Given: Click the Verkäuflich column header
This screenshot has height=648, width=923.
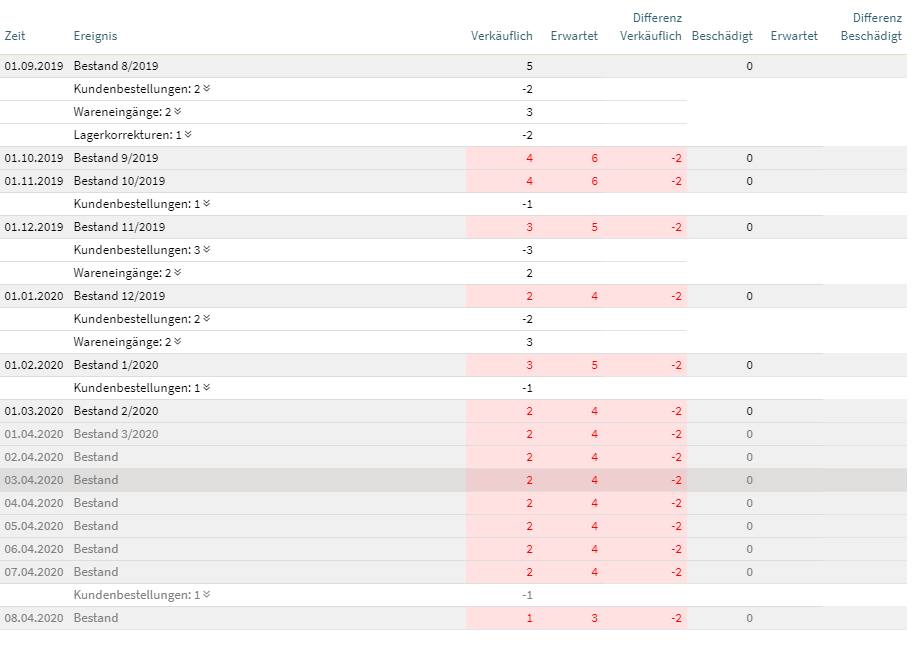Looking at the screenshot, I should point(501,36).
